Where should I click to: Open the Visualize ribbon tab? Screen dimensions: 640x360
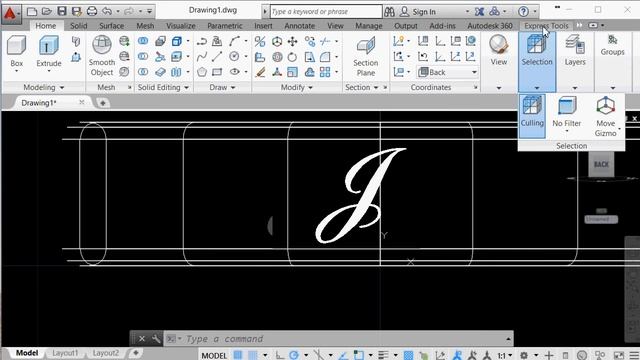[180, 26]
